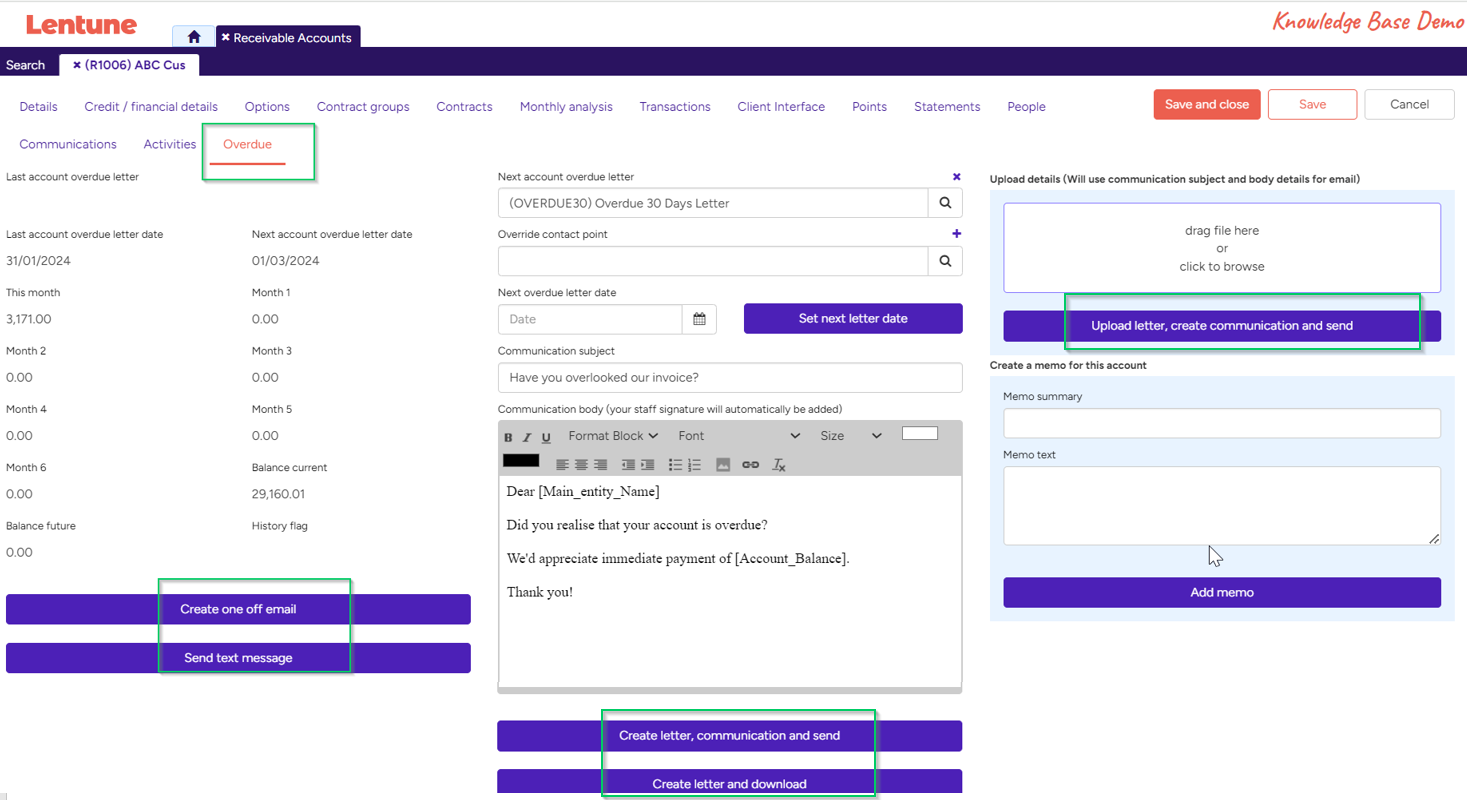This screenshot has height=800, width=1467.
Task: Open the People tab
Action: (1026, 106)
